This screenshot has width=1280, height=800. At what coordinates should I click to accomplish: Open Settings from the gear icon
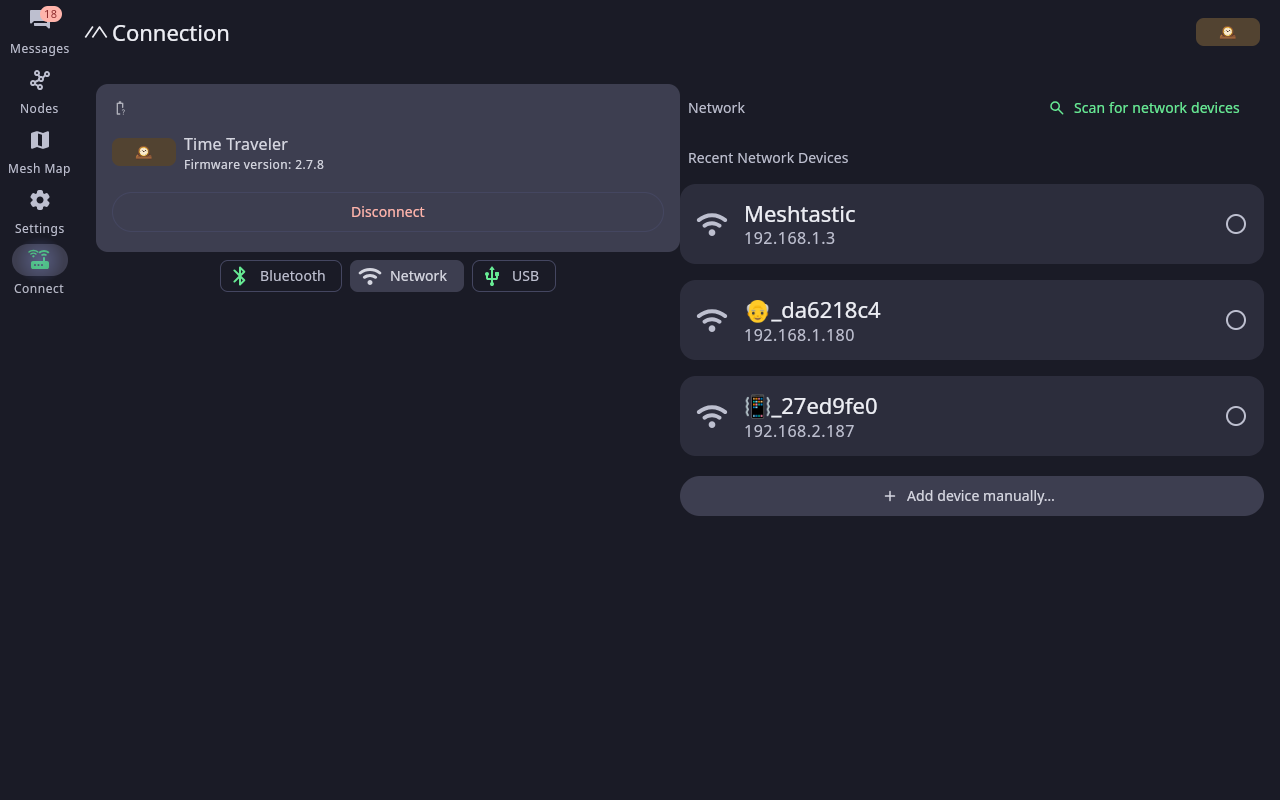[40, 200]
